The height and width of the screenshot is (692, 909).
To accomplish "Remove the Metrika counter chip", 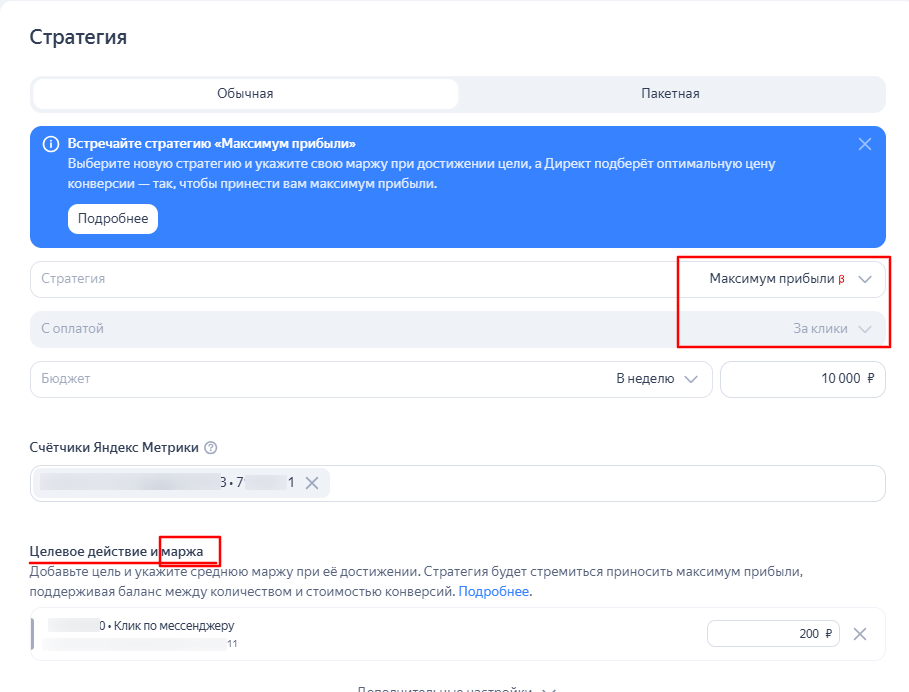I will pyautogui.click(x=312, y=483).
